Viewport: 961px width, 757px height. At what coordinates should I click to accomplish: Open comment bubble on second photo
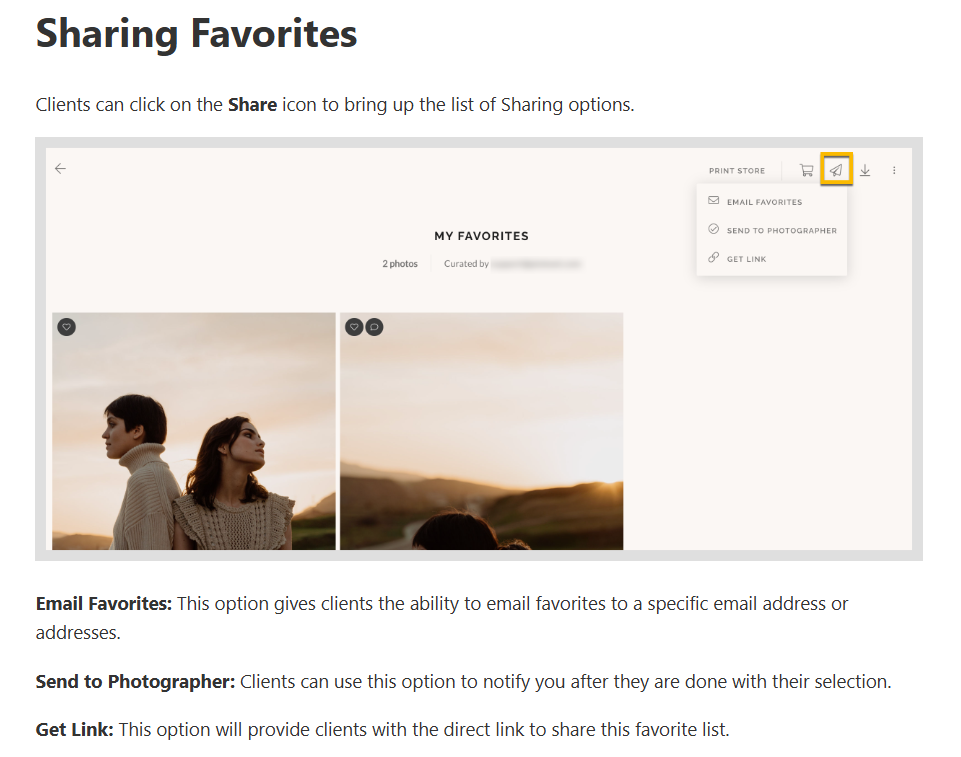pos(374,327)
